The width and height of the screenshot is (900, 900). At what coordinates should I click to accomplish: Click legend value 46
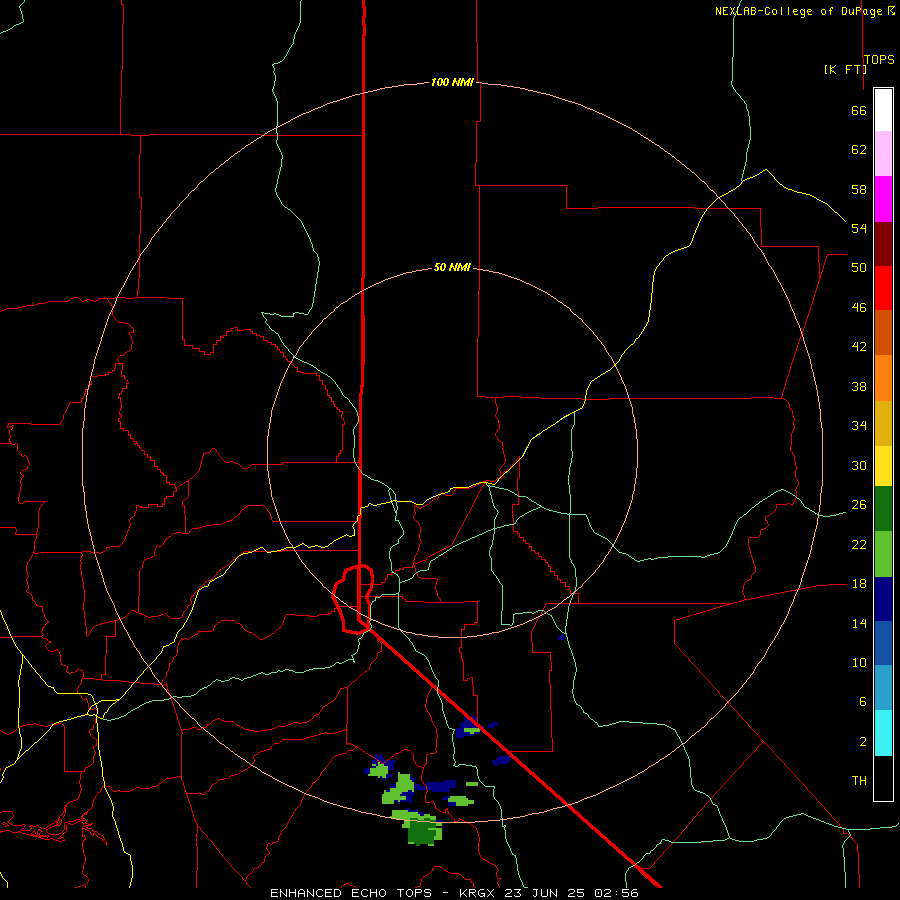point(859,307)
